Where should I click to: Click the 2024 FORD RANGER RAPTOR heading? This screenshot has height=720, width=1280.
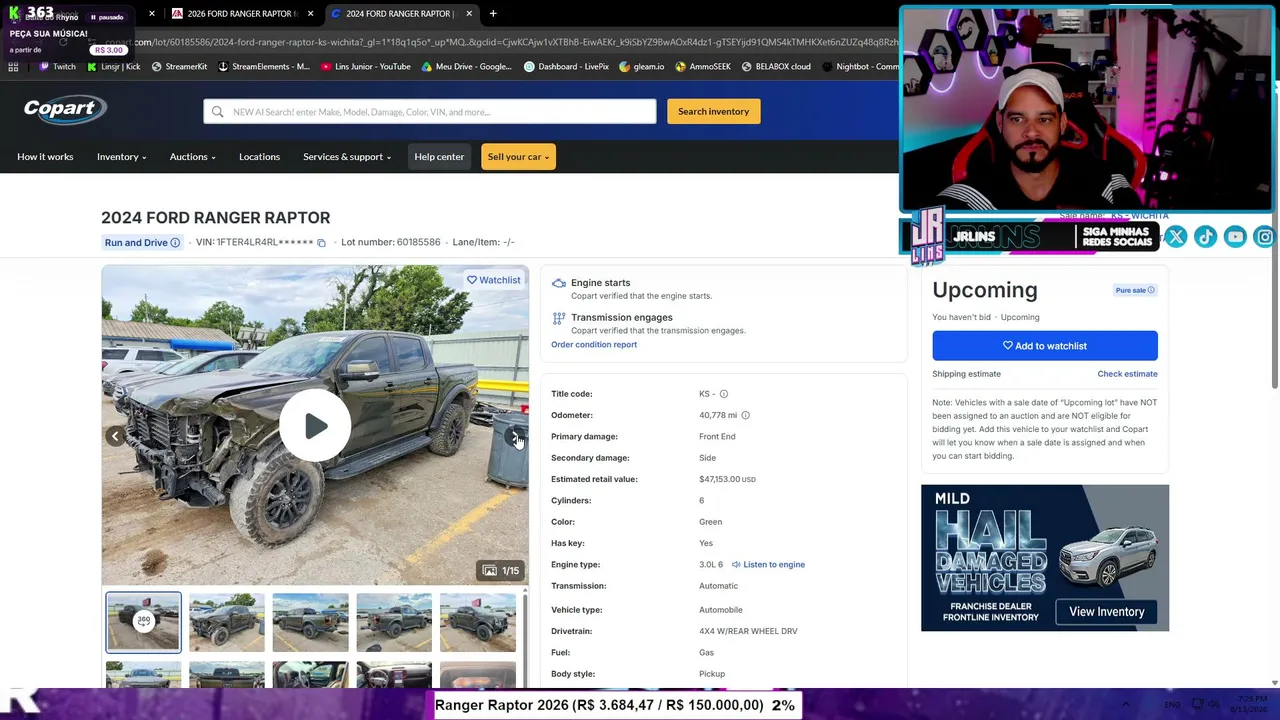tap(216, 218)
